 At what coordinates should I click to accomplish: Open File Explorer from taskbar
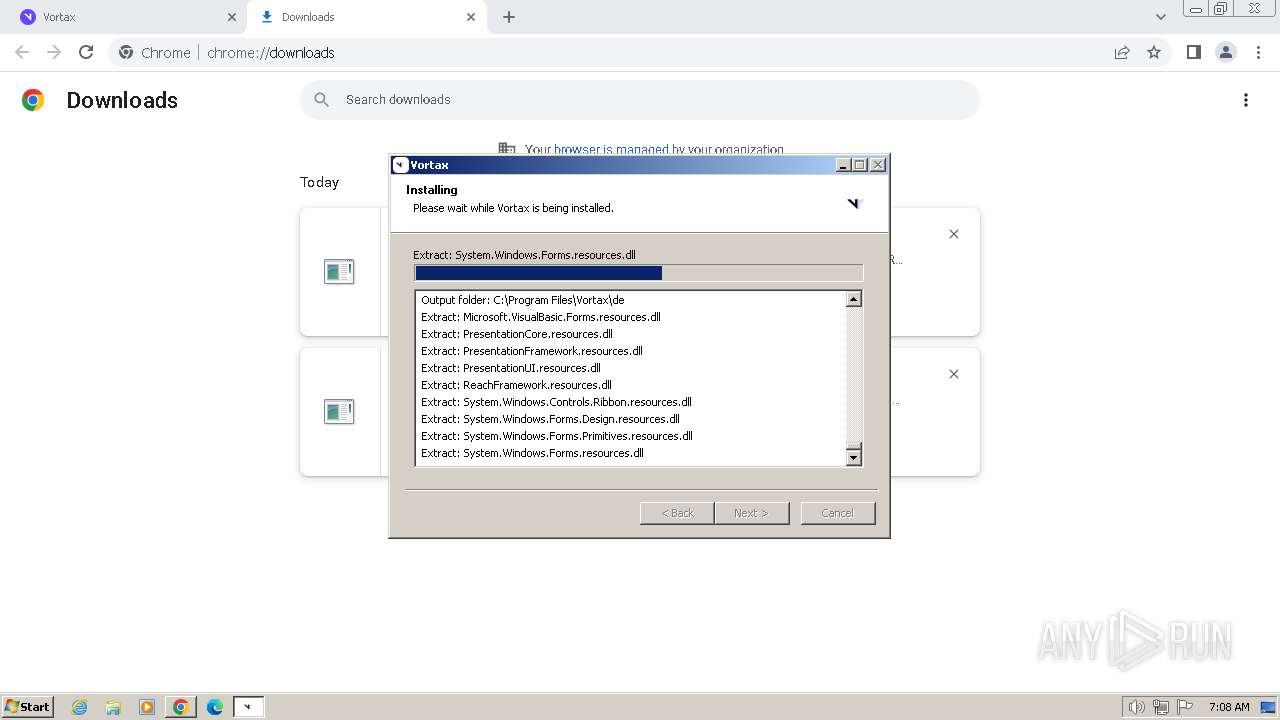pos(113,707)
